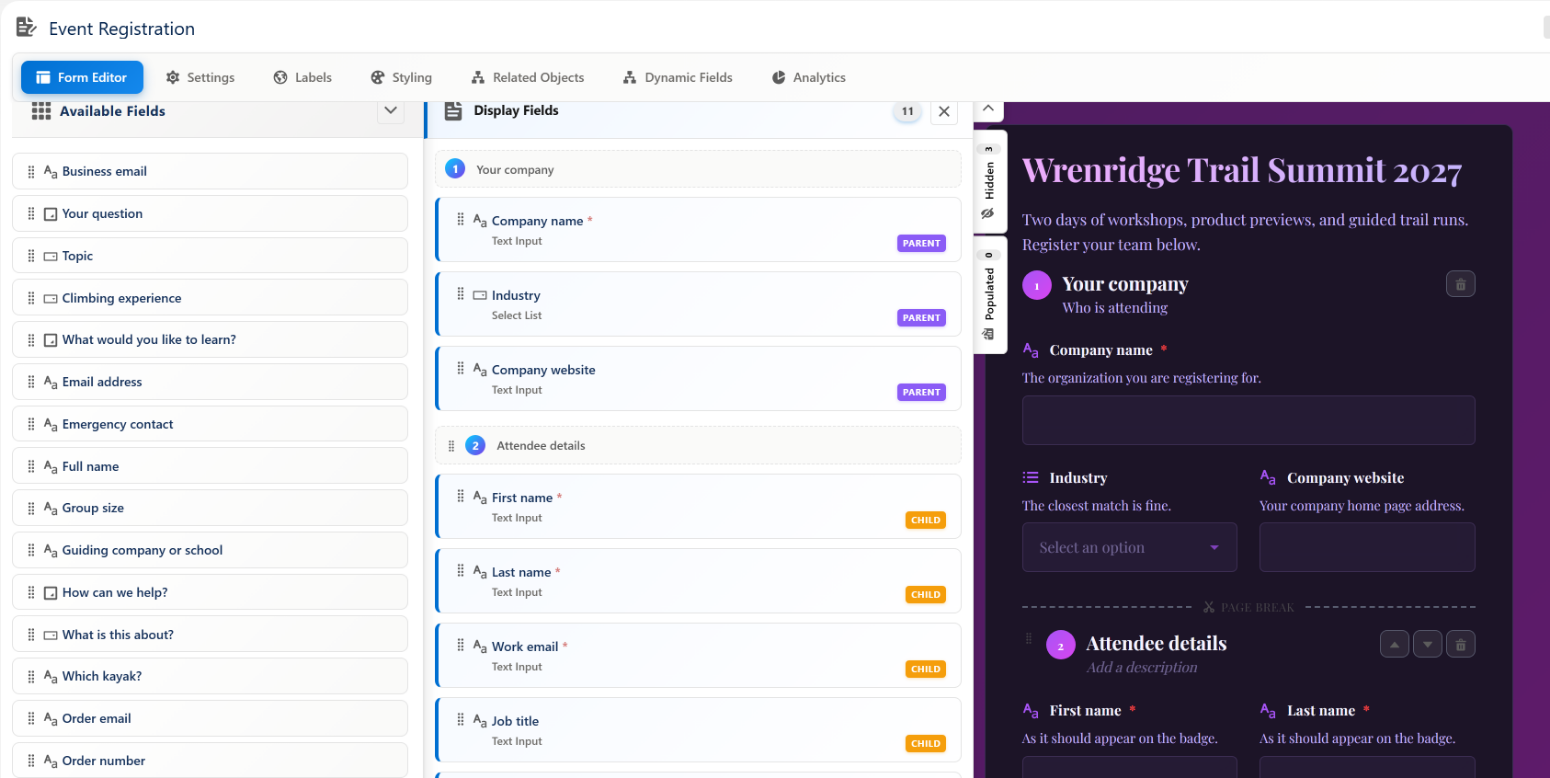Close the Display Fields panel
1550x778 pixels.
944,112
